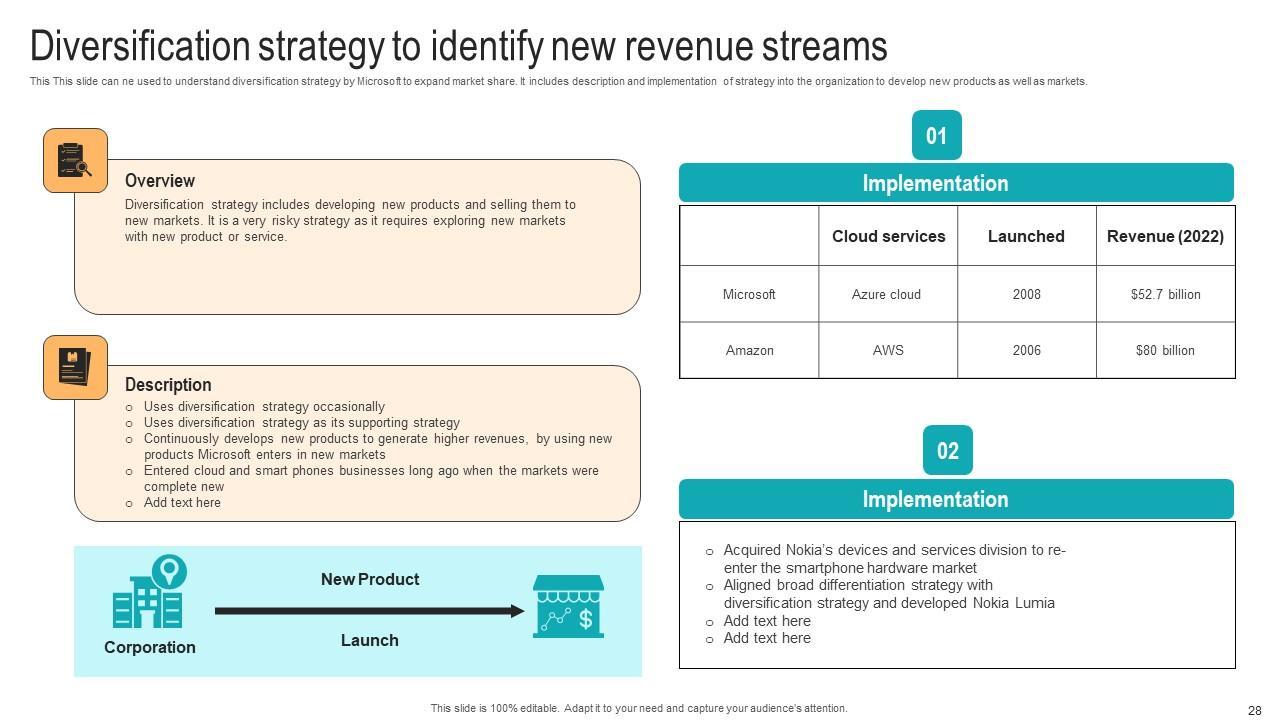1280x720 pixels.
Task: Select the "Continuously develops new products" bullet
Action: (x=378, y=446)
